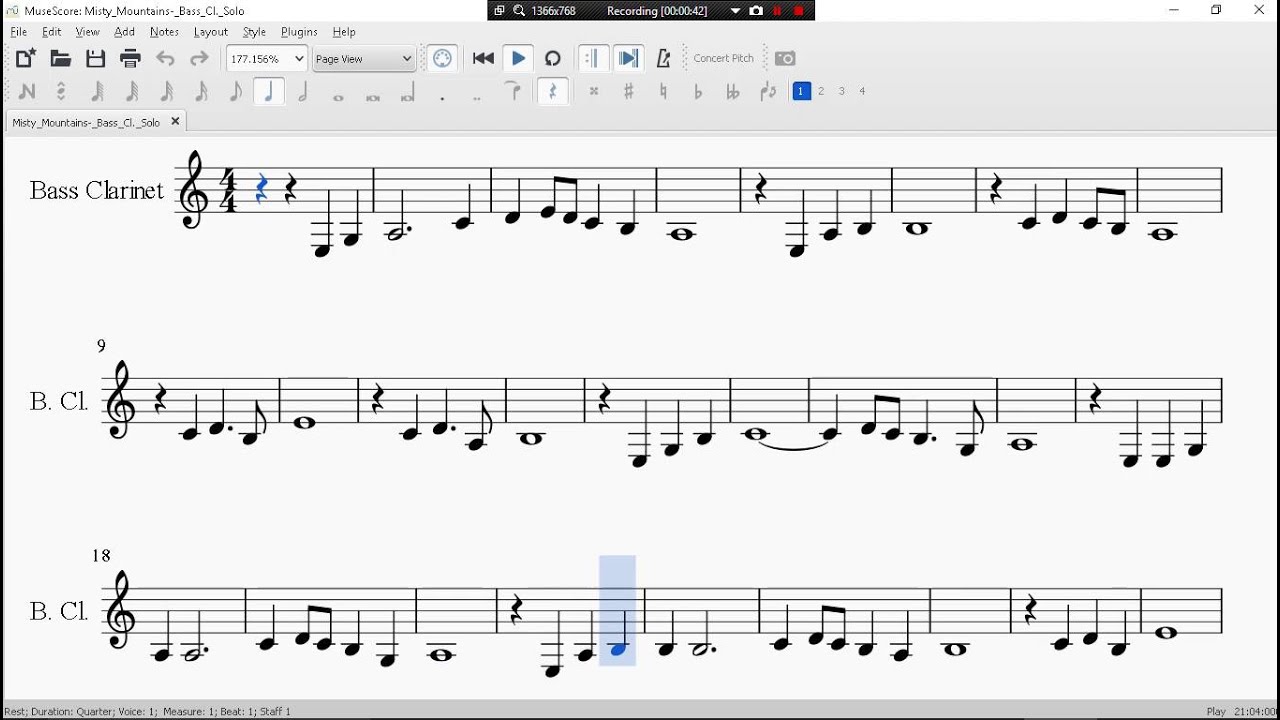Open the Page View mode dropdown
Screen dimensions: 1280x720
tap(364, 59)
